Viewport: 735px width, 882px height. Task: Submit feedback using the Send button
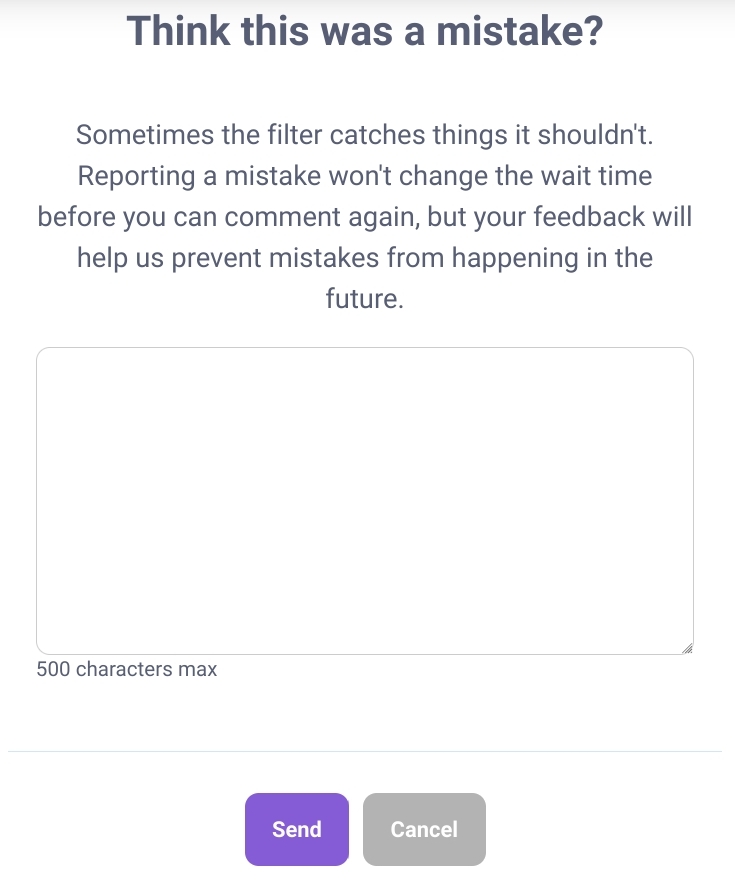pos(296,829)
